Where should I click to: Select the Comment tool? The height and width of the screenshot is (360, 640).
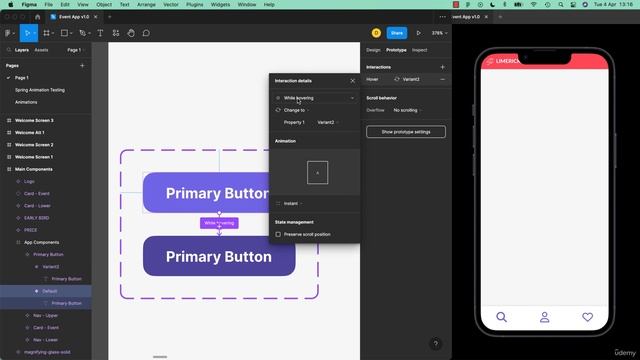click(x=146, y=33)
